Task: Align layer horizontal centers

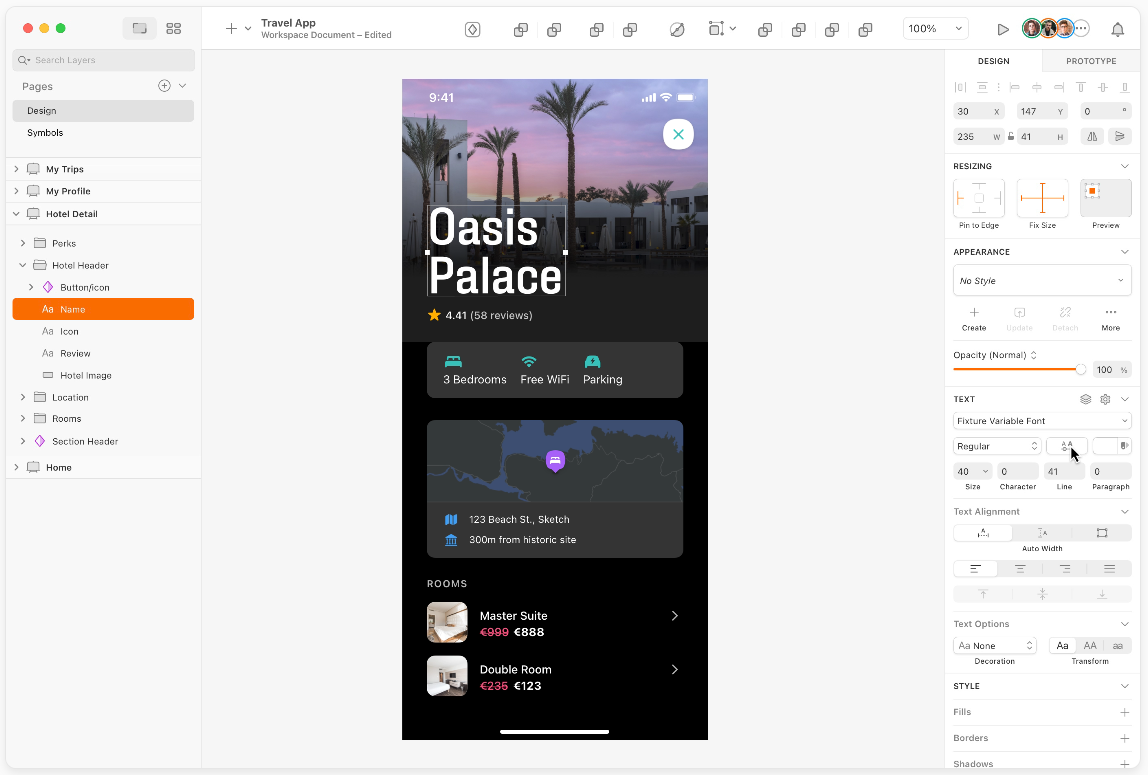Action: [1037, 87]
